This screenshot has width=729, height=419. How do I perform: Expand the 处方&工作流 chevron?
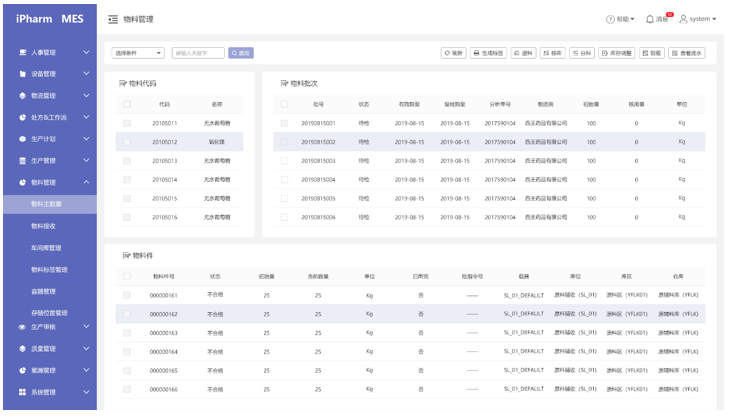click(x=86, y=117)
